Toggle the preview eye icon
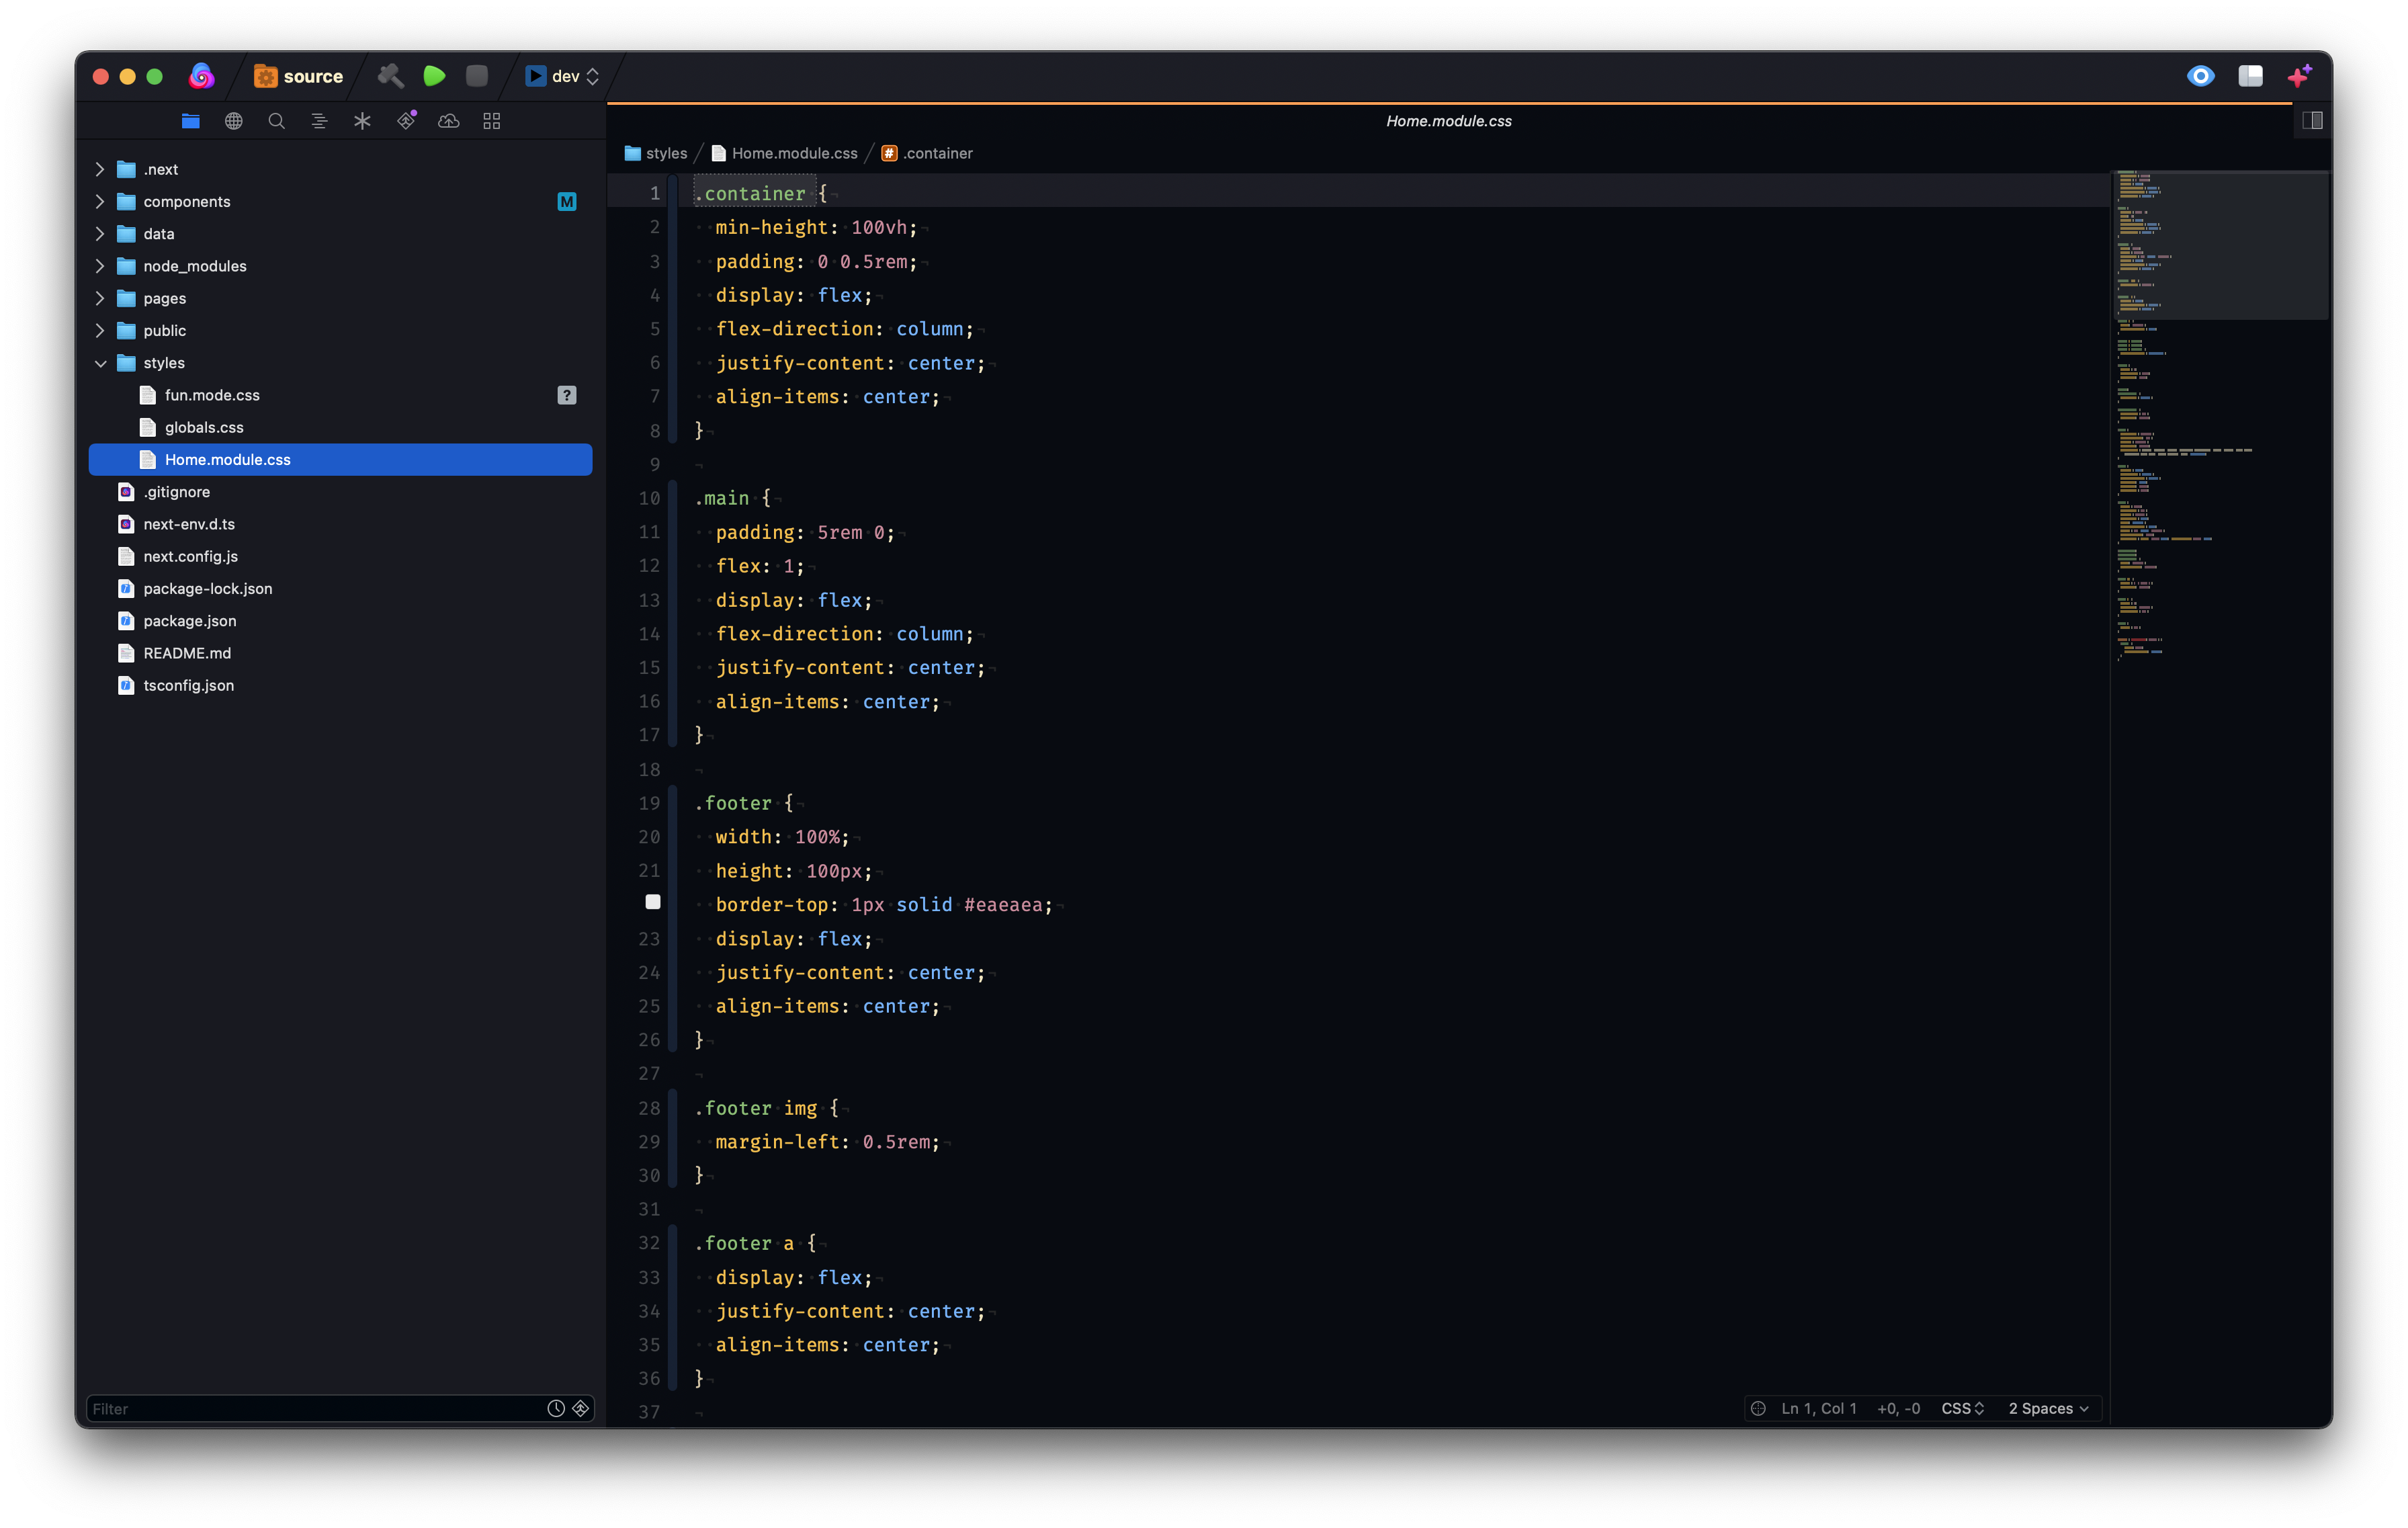 2200,76
